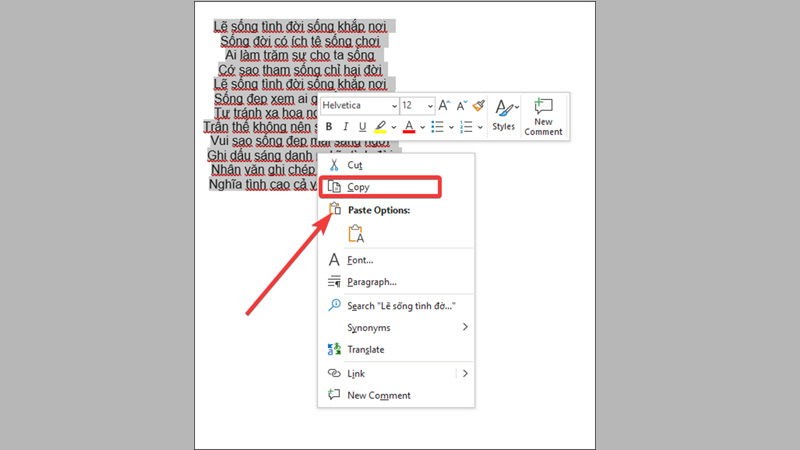Expand the numbering style dropdown
Screen dimensions: 800x450
click(x=480, y=127)
